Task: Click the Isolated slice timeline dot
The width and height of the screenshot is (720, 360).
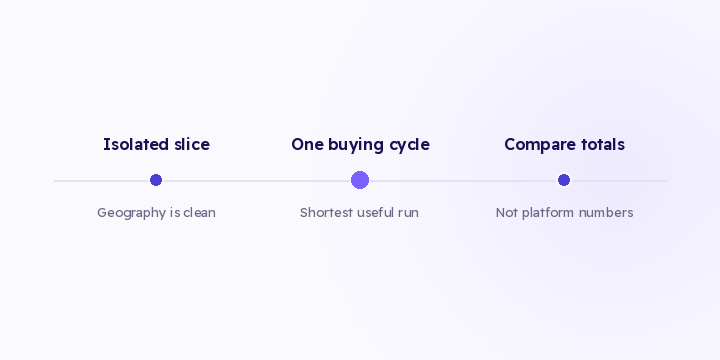Action: click(x=156, y=180)
